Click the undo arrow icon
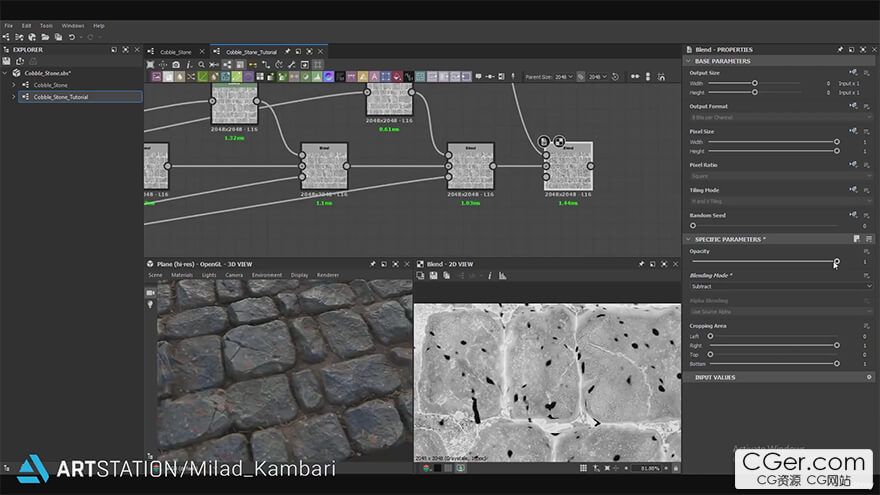Viewport: 880px width, 495px height. (x=71, y=37)
